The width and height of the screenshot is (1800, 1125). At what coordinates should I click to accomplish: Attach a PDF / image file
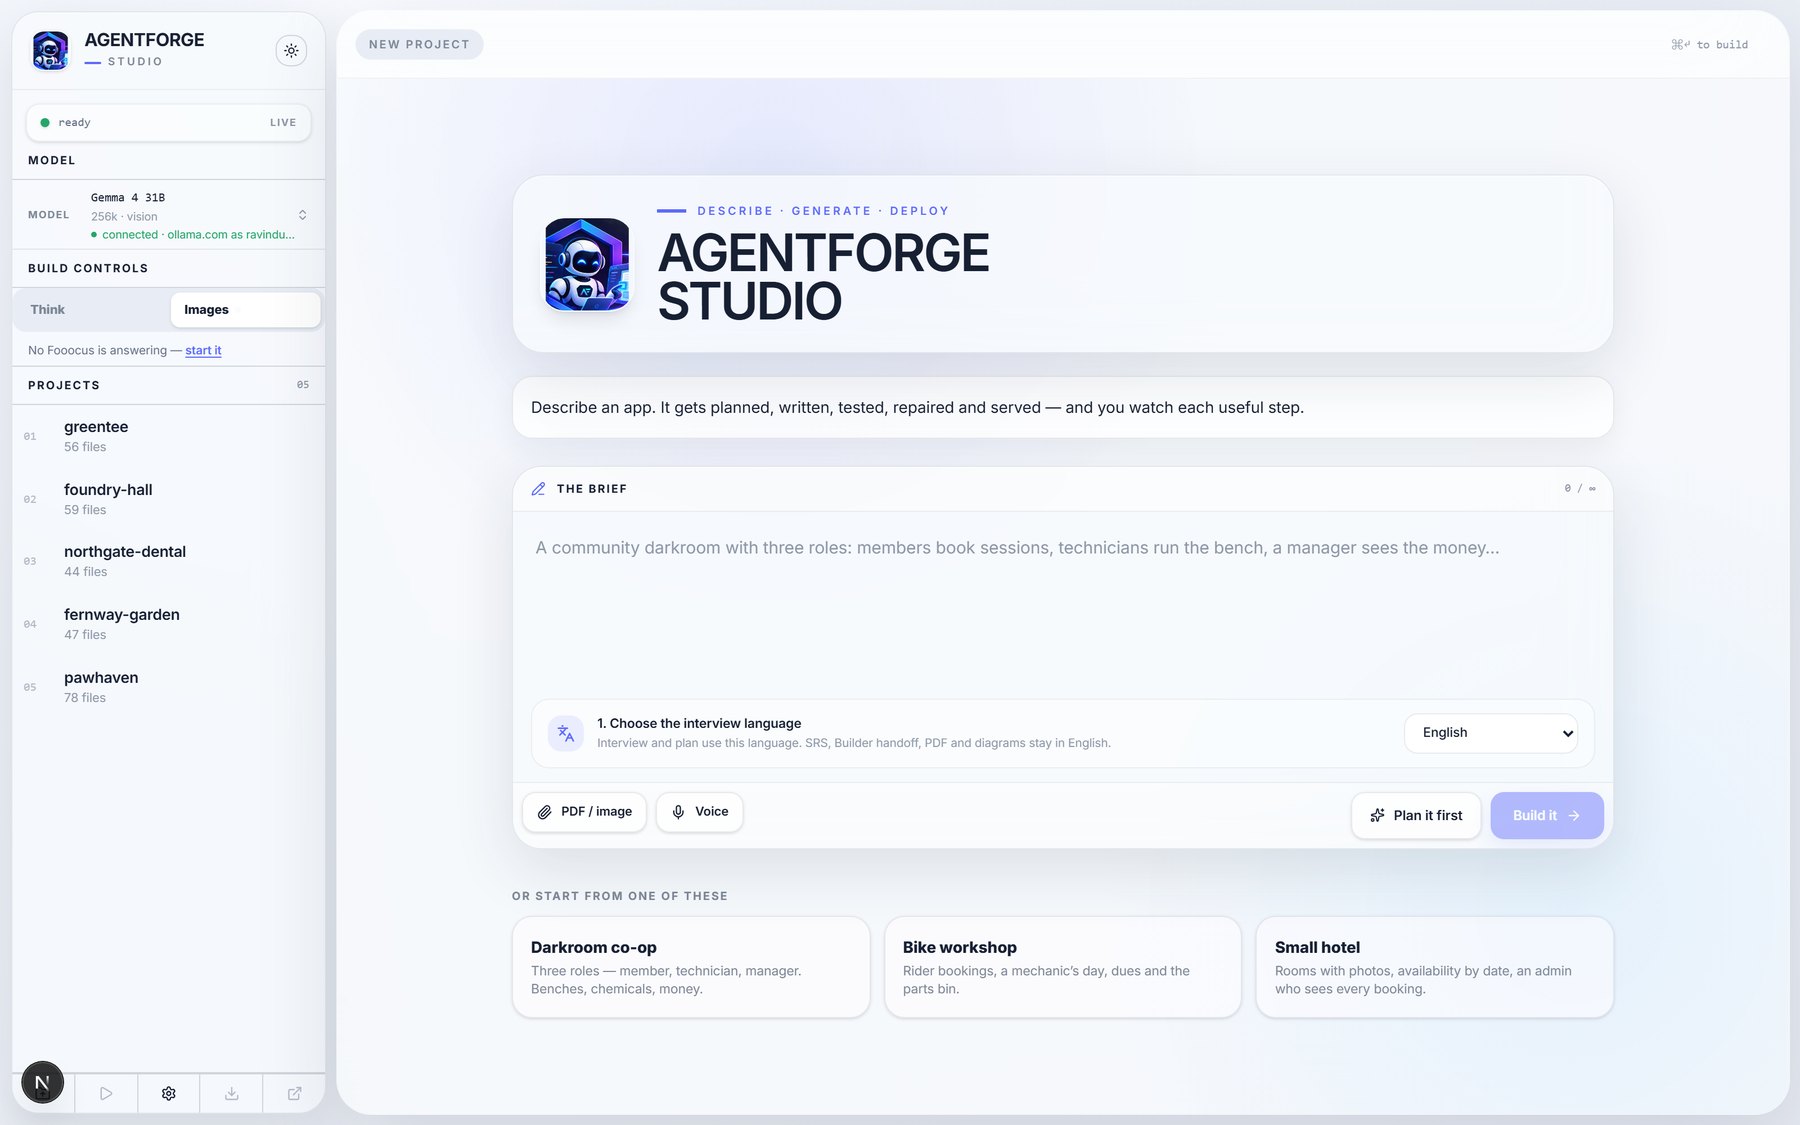[x=584, y=812]
